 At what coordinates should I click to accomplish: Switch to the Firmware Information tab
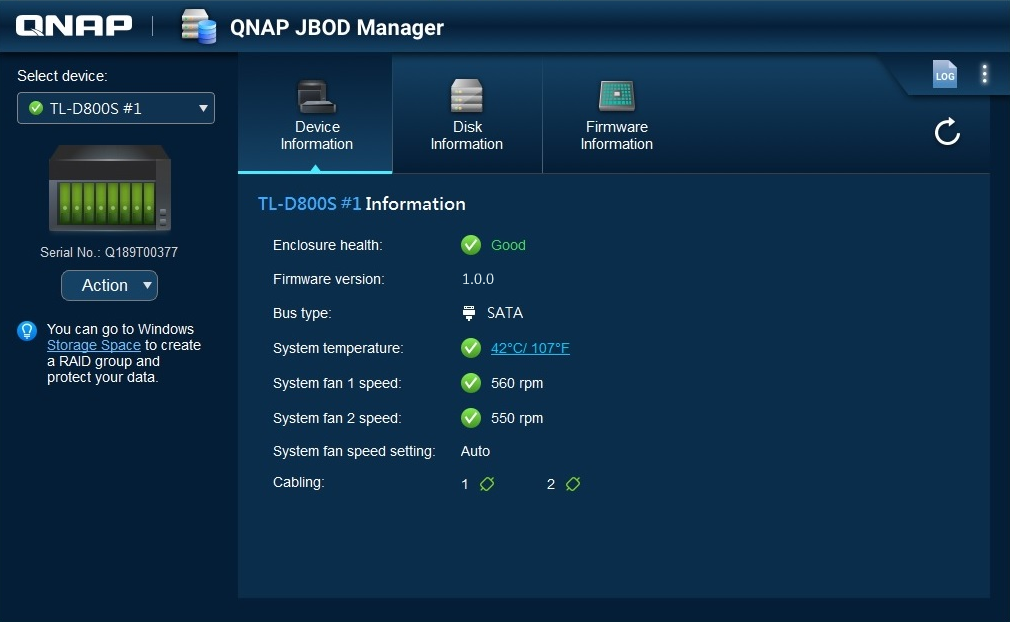tap(616, 116)
